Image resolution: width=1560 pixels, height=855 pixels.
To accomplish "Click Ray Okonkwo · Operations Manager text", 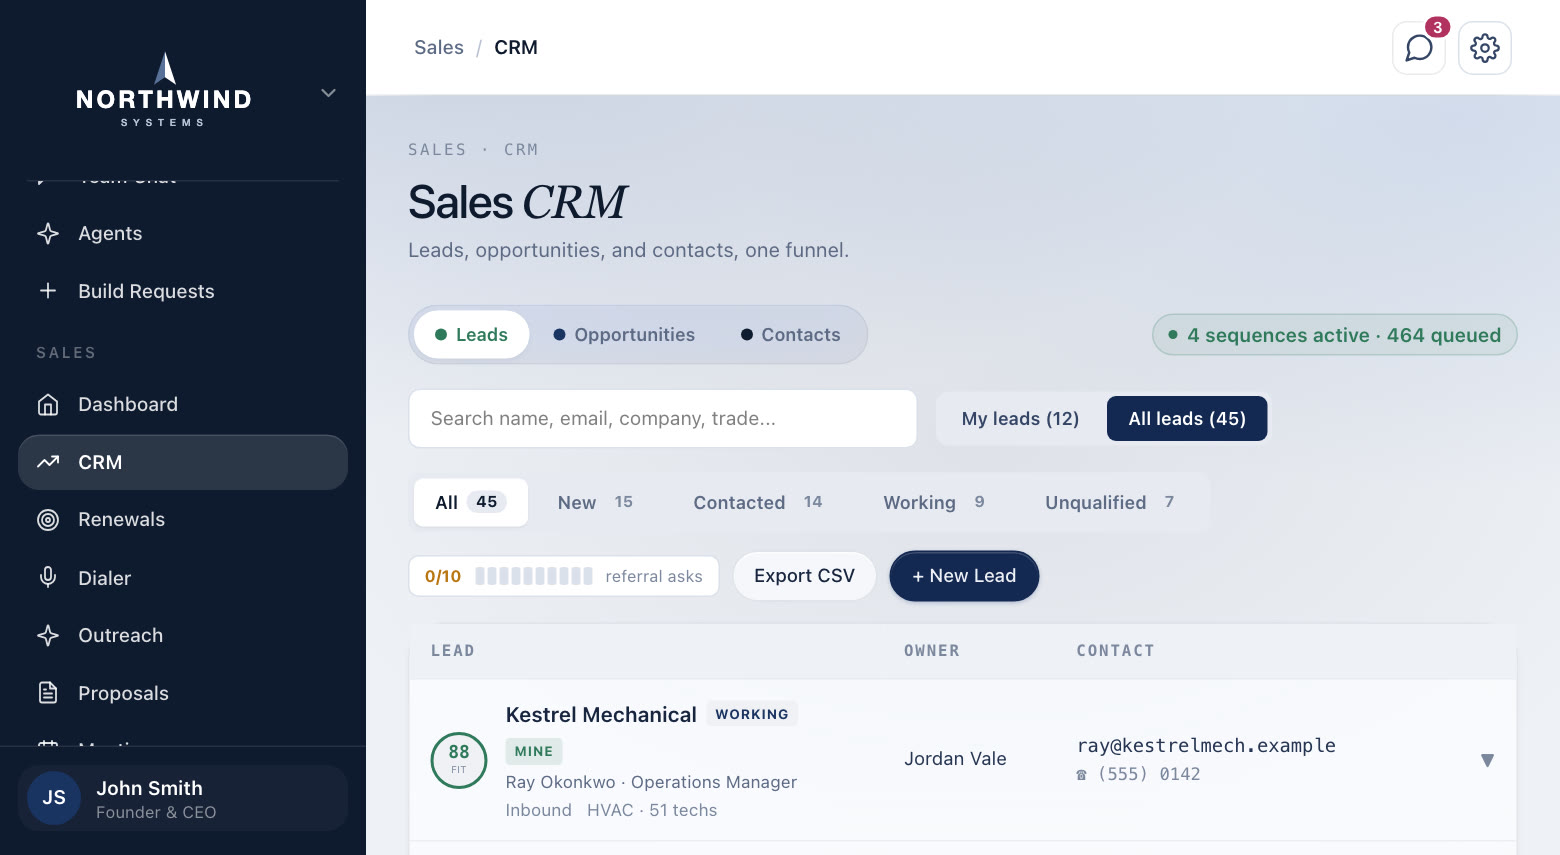I will click(651, 782).
